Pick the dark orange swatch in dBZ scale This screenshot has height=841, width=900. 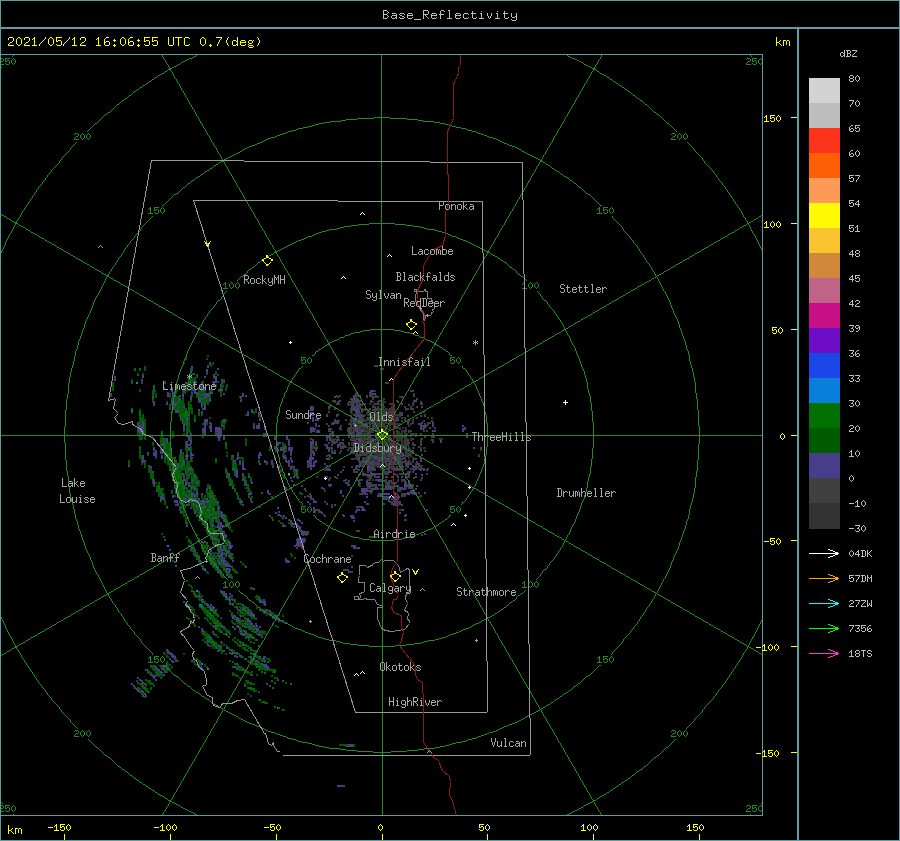(824, 165)
